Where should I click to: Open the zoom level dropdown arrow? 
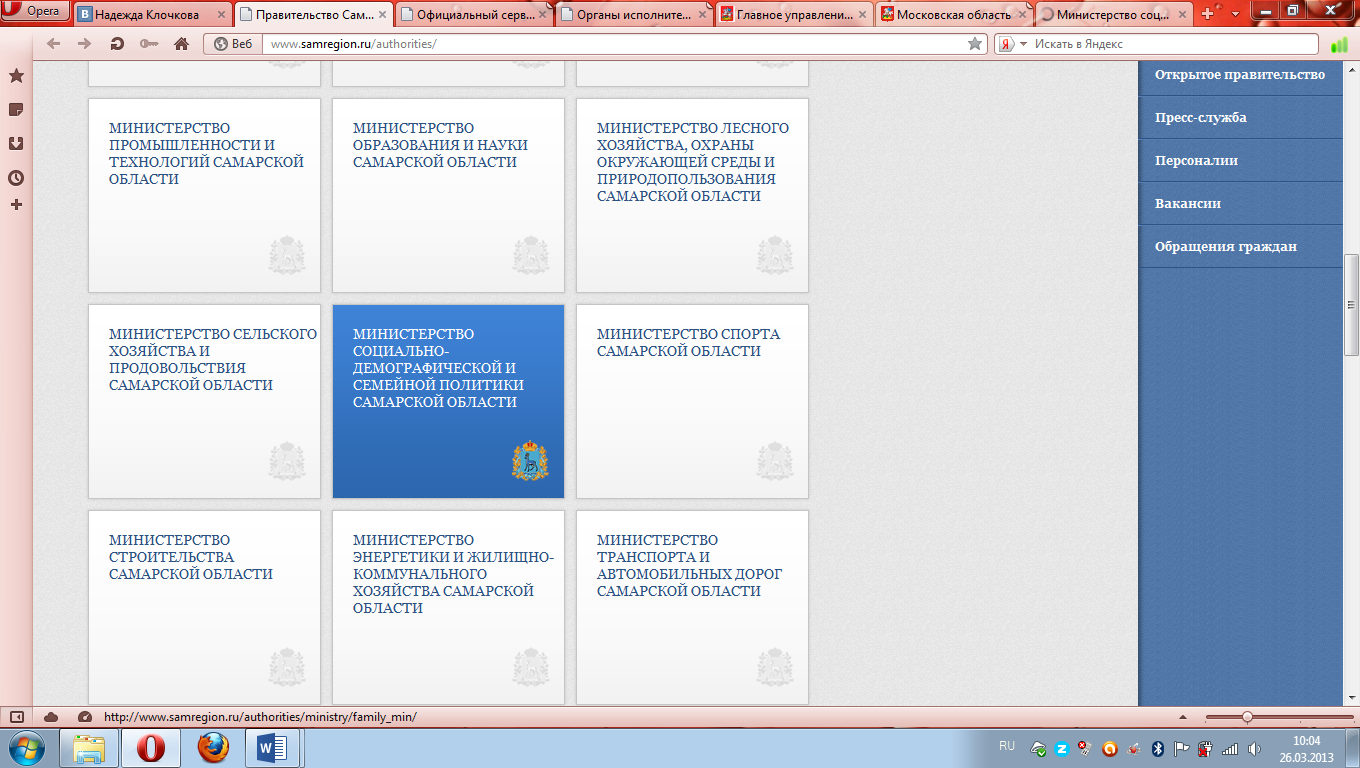point(1183,717)
